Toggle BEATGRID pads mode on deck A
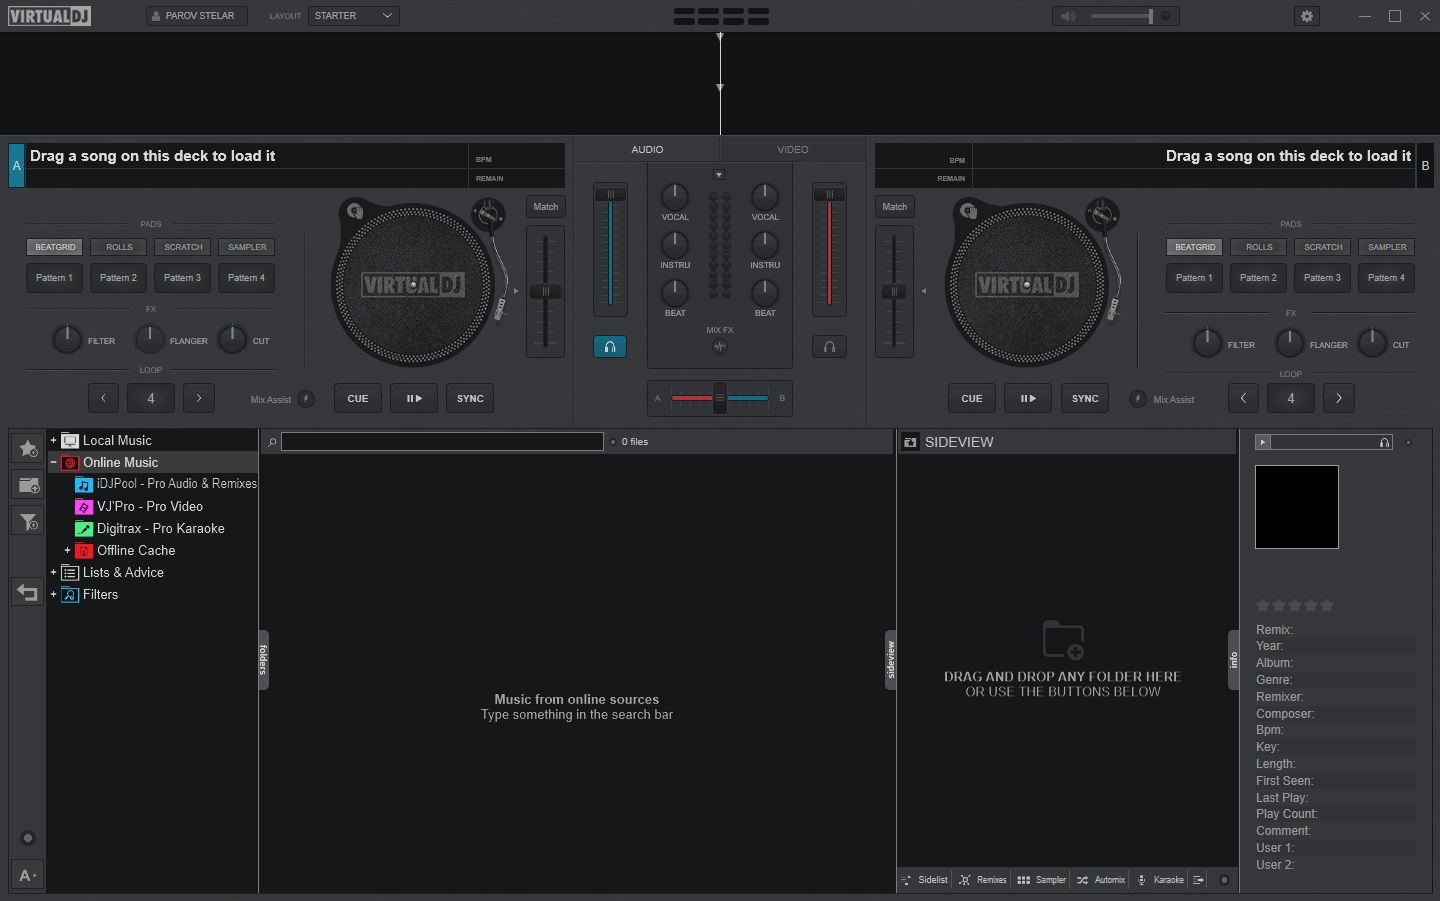1440x901 pixels. click(x=54, y=247)
